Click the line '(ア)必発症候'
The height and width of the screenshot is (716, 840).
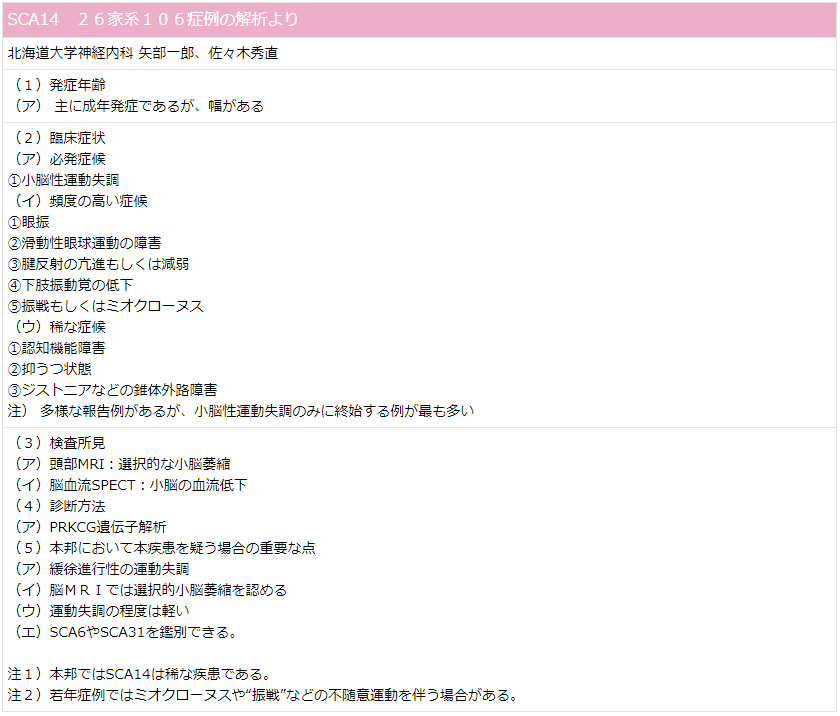[x=58, y=159]
